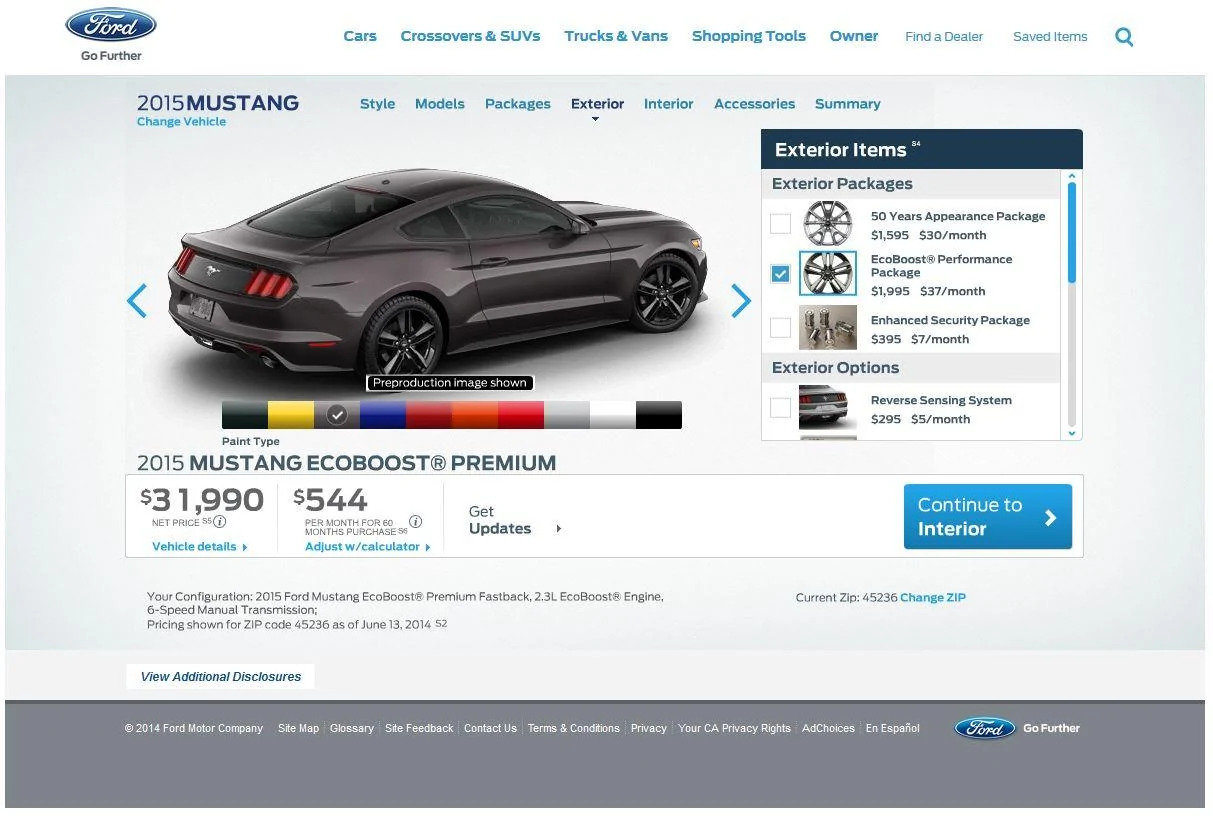Switch site to En Español
This screenshot has width=1213, height=816.
pos(893,728)
